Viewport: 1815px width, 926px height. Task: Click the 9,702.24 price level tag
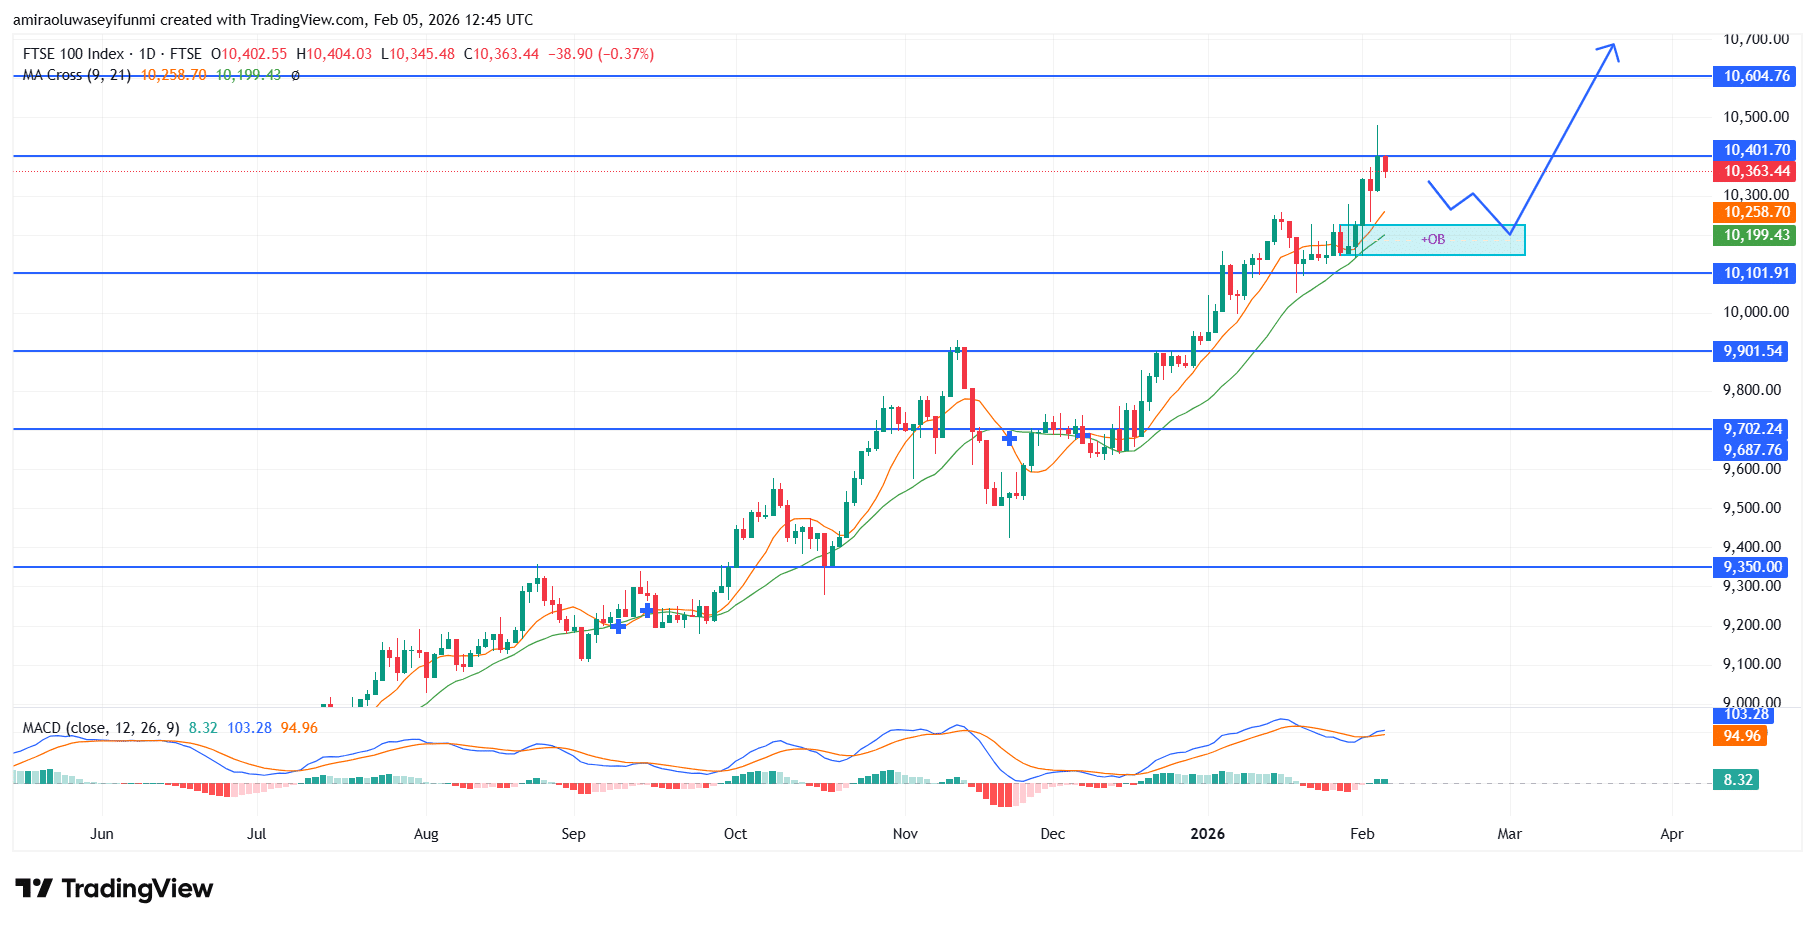tap(1754, 428)
